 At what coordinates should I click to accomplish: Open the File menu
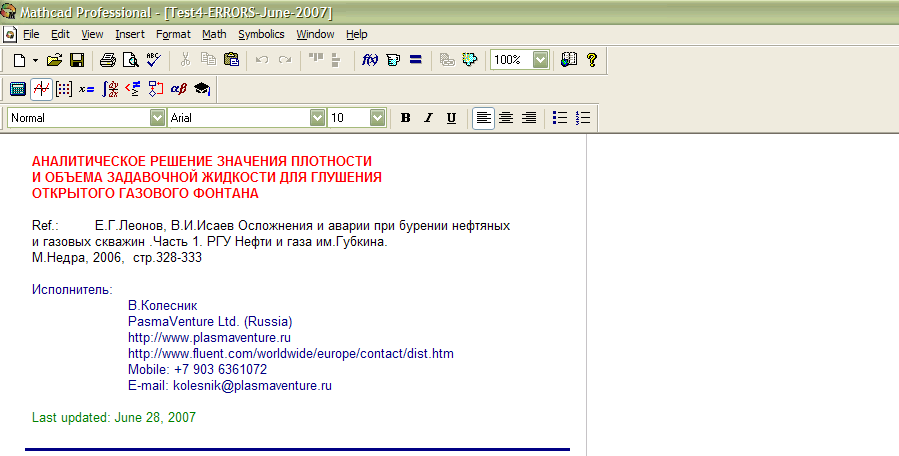[31, 34]
